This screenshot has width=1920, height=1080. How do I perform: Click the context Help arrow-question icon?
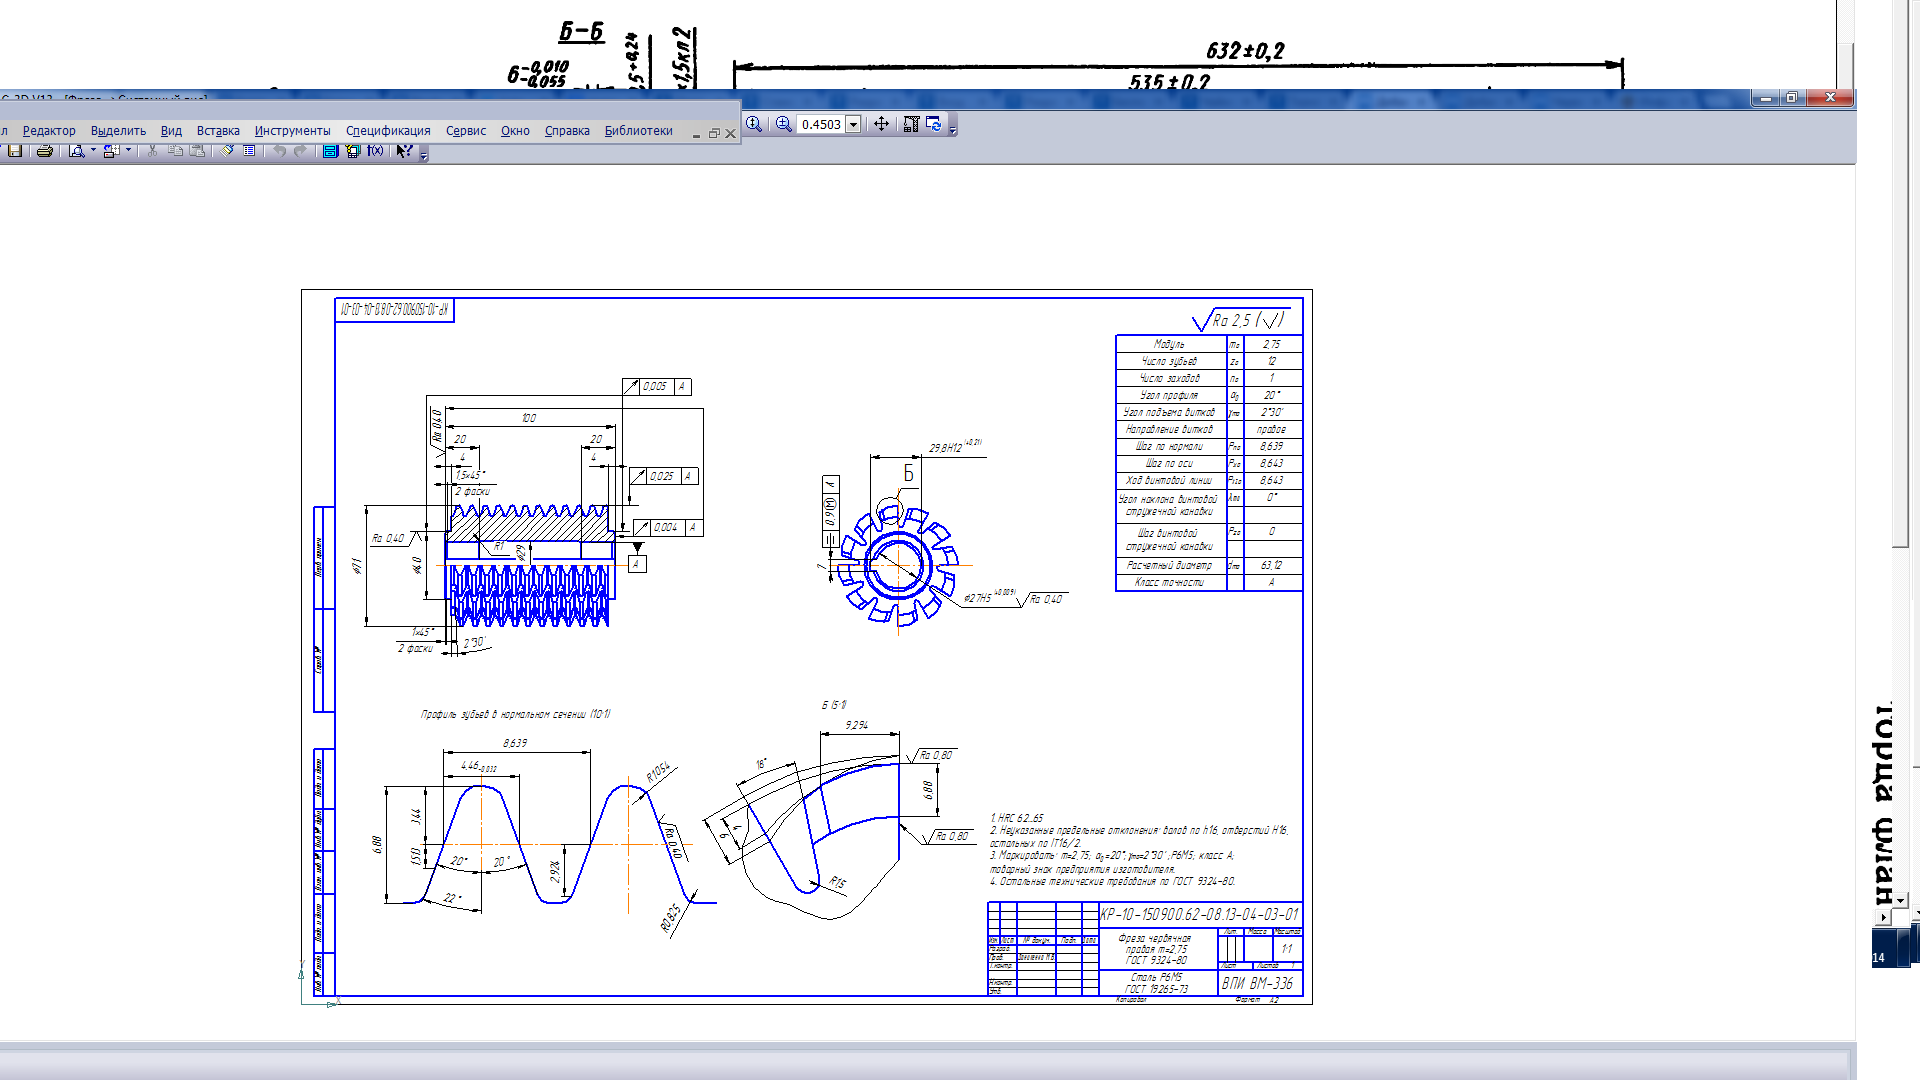[x=404, y=151]
